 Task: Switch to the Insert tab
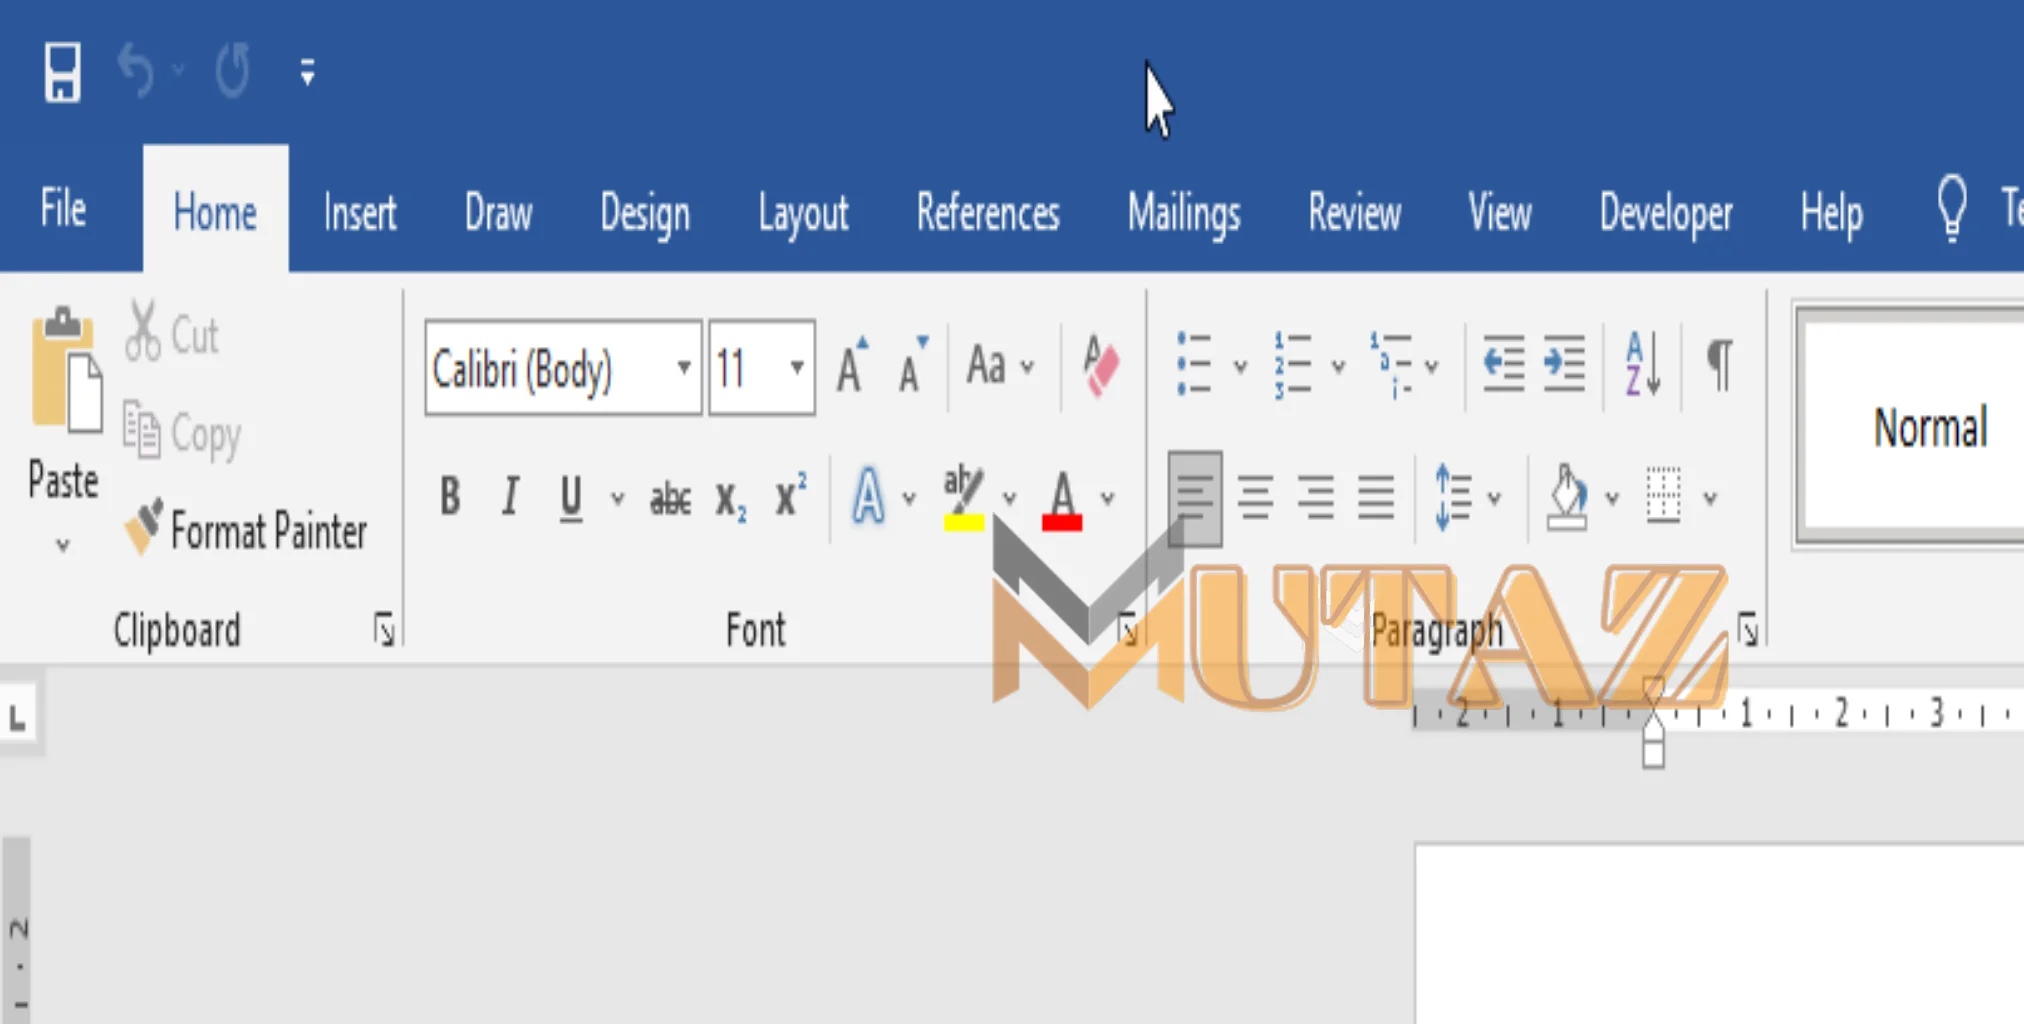tap(360, 212)
